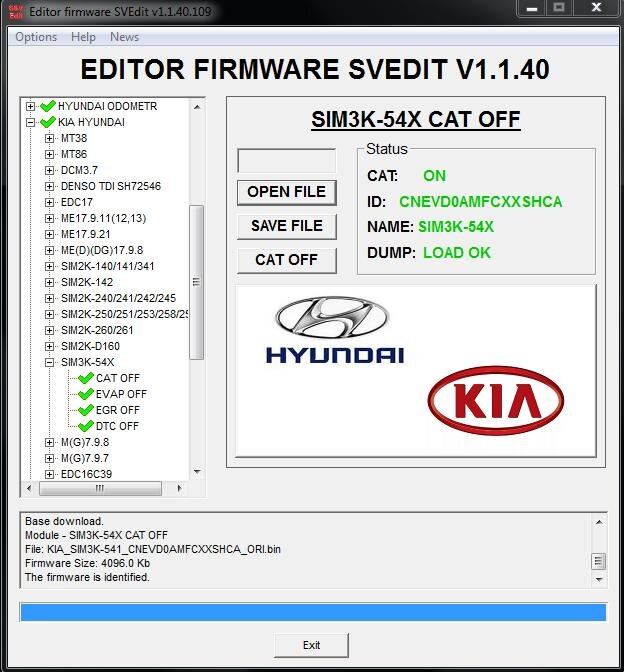This screenshot has width=624, height=672.
Task: Click log panel scroll down arrow
Action: point(599,579)
